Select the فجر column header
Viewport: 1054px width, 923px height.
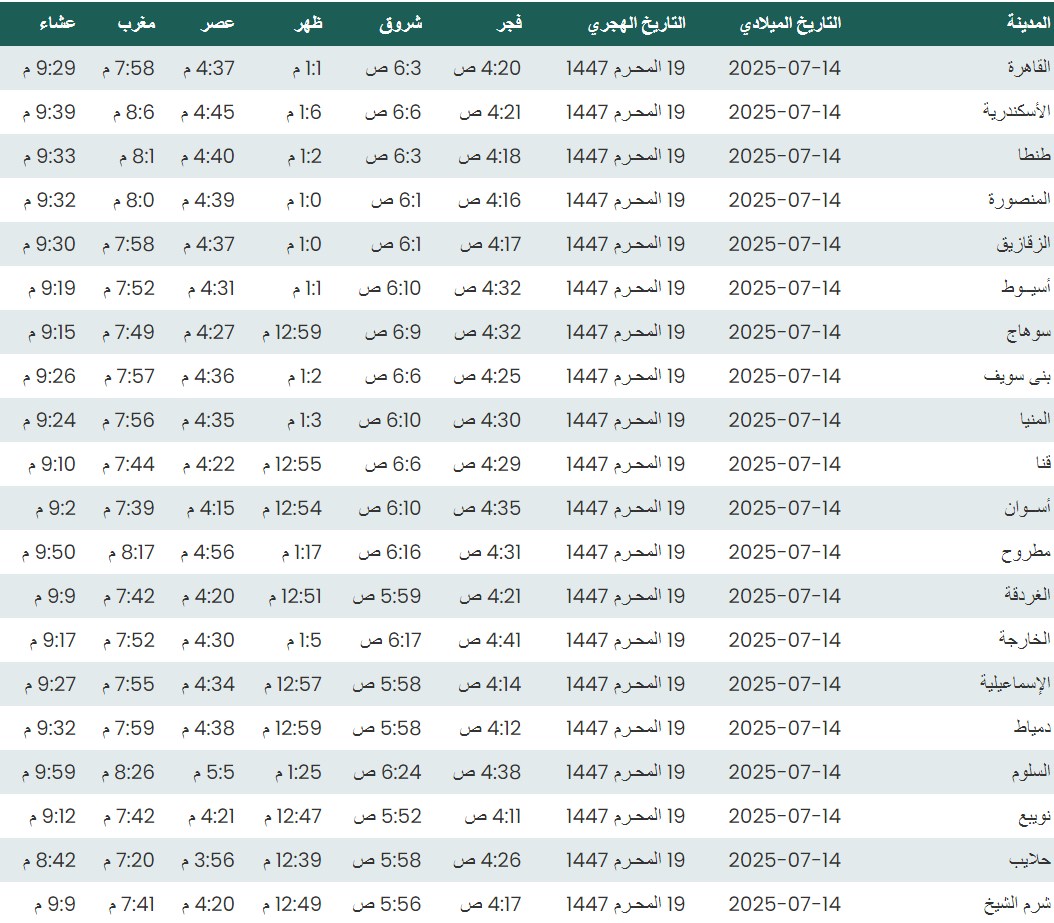click(x=510, y=23)
